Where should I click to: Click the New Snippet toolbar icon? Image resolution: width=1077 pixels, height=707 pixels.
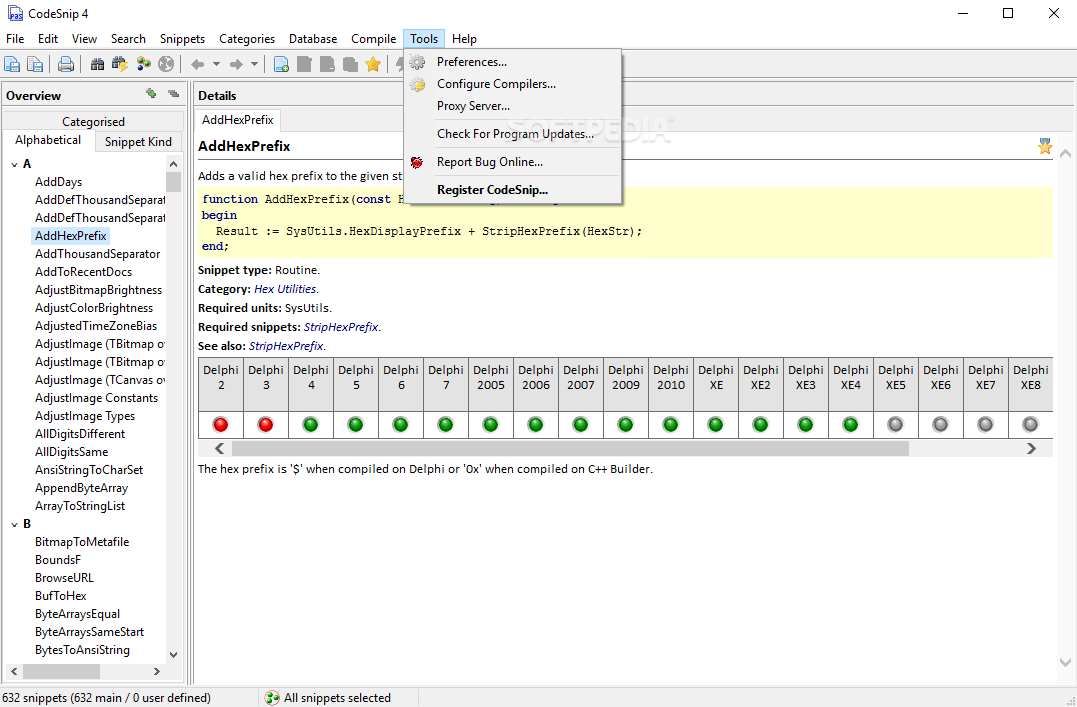point(282,65)
